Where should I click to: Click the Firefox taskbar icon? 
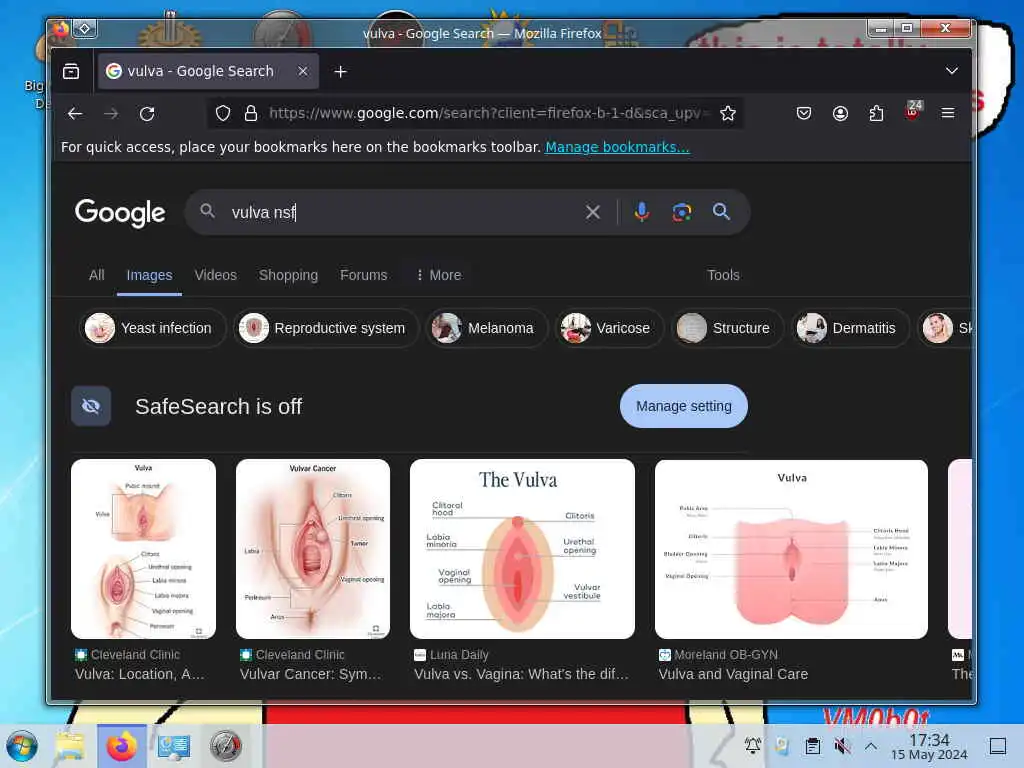(x=121, y=746)
